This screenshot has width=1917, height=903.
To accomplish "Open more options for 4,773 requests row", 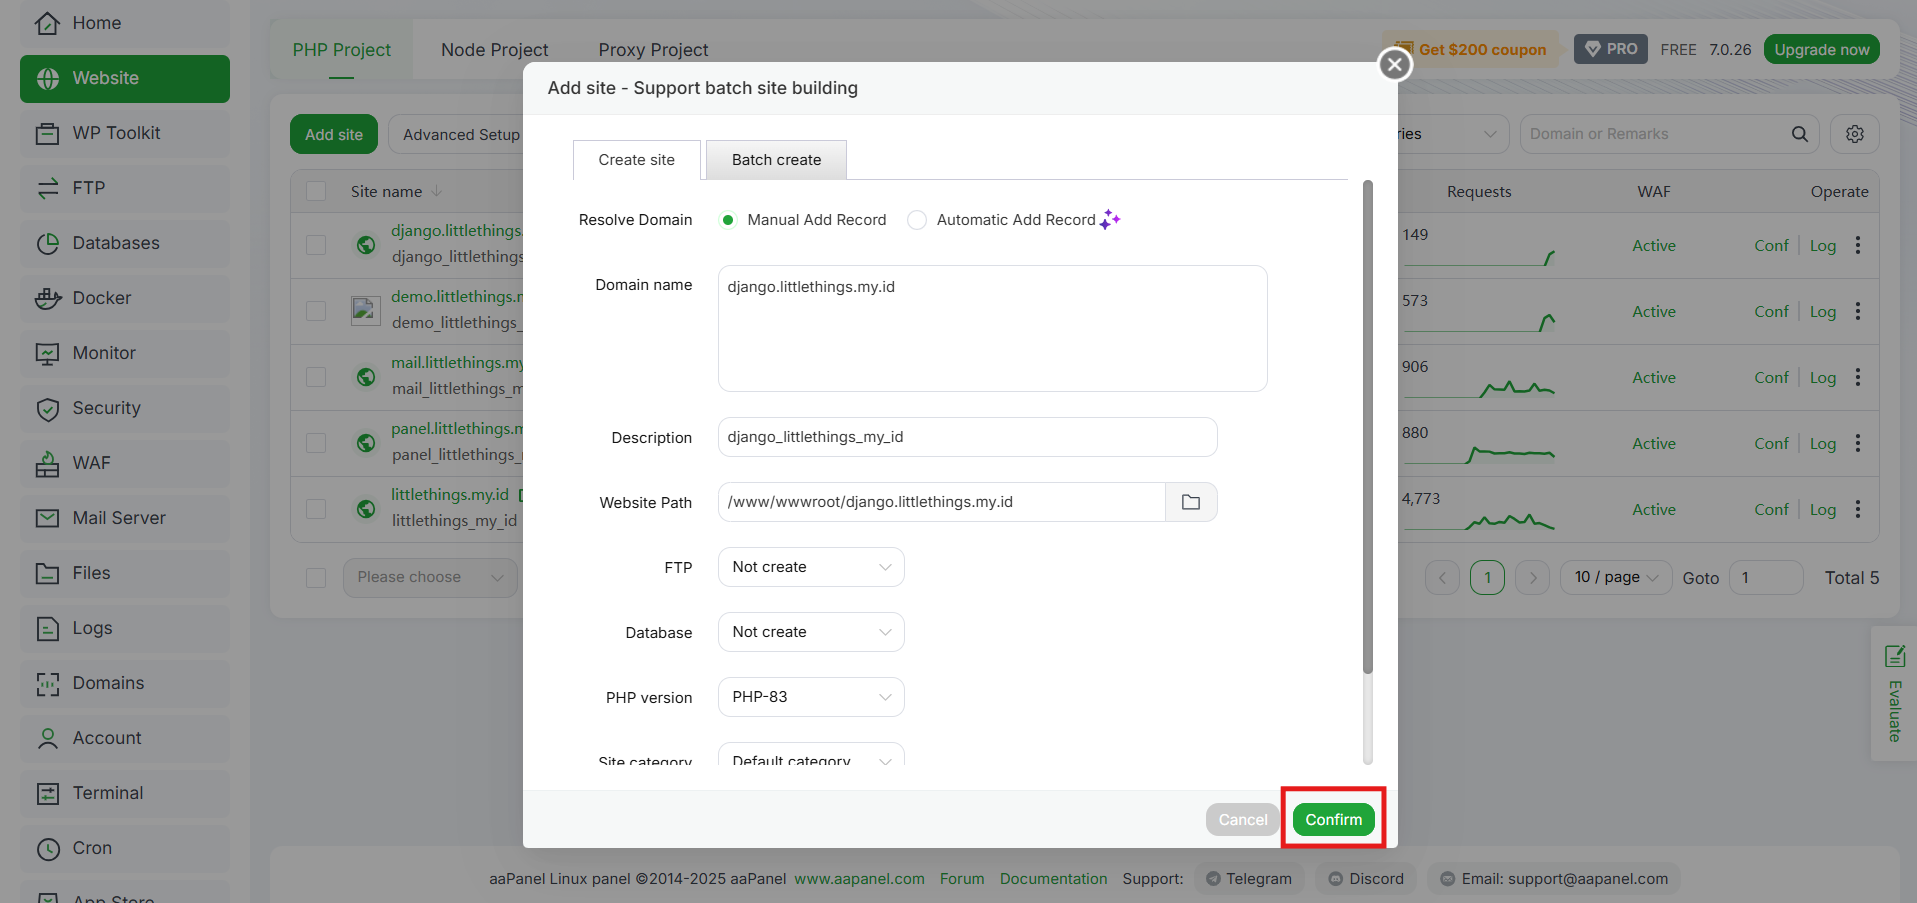I will pos(1858,509).
